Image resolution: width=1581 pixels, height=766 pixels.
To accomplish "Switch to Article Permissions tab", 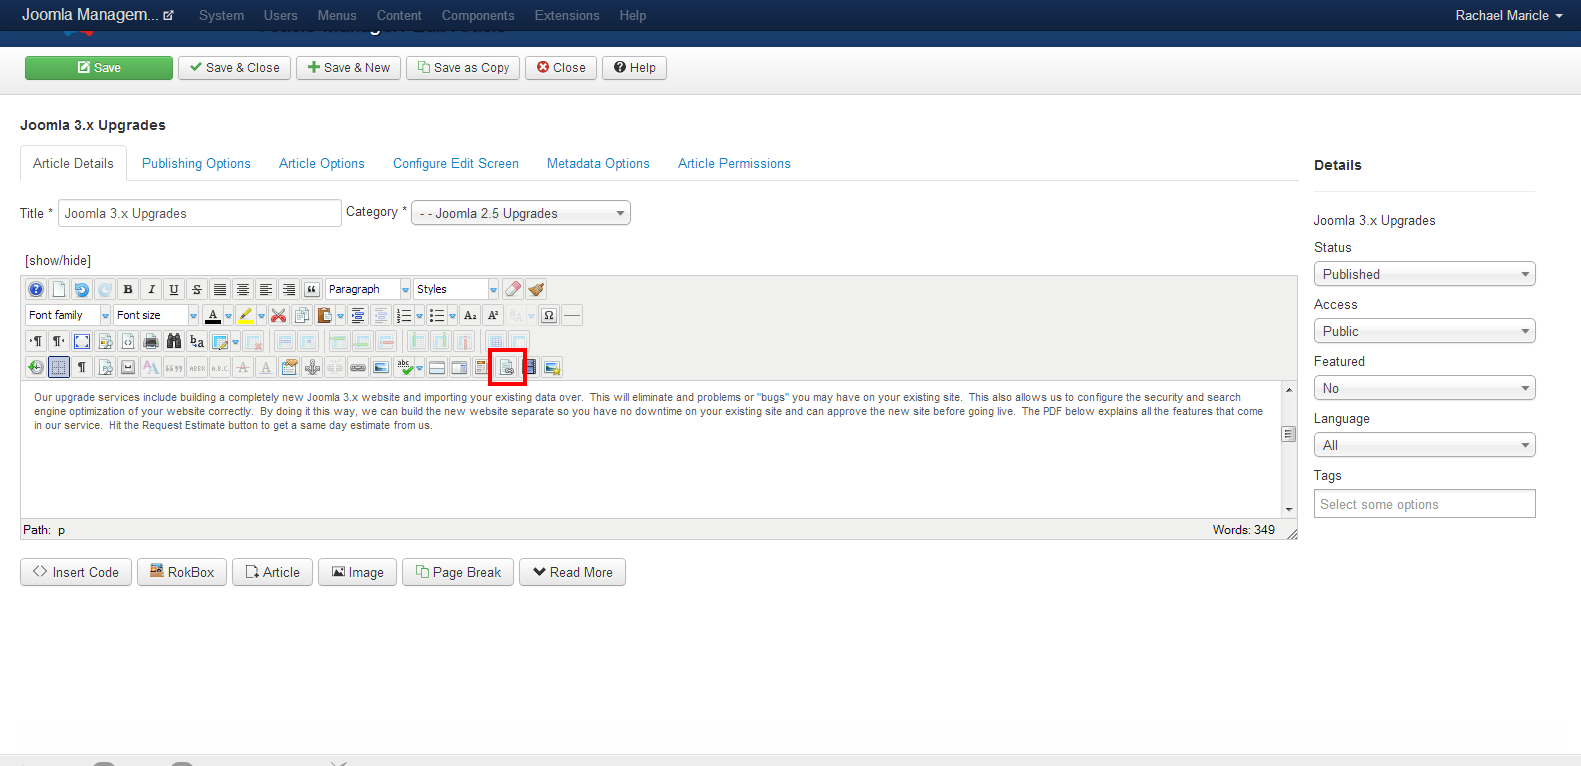I will tap(734, 163).
